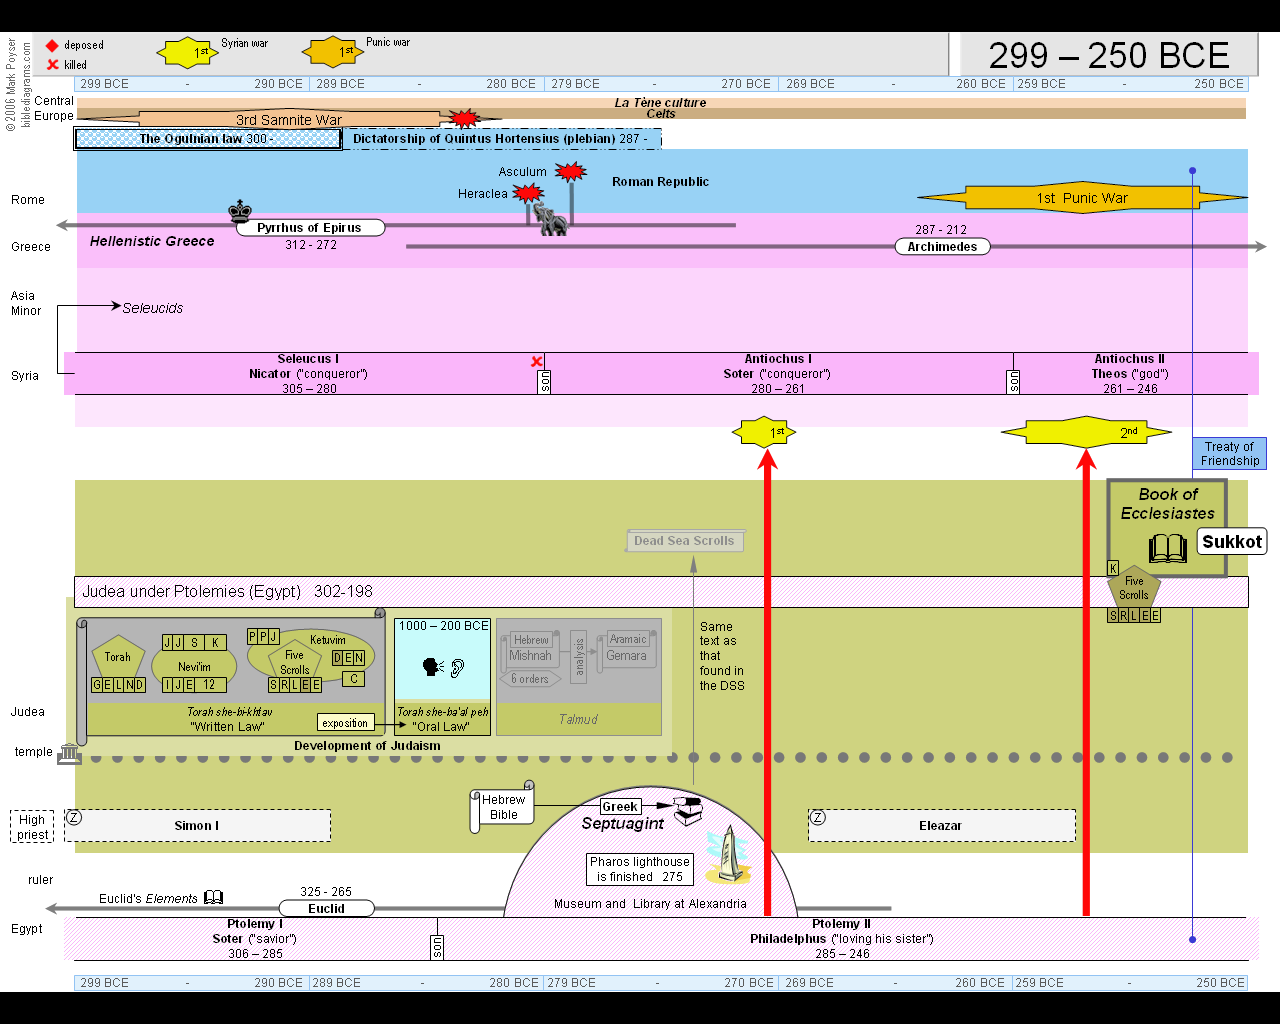Click the 3rd Samnite War end burst
The image size is (1280, 1024).
(x=464, y=119)
